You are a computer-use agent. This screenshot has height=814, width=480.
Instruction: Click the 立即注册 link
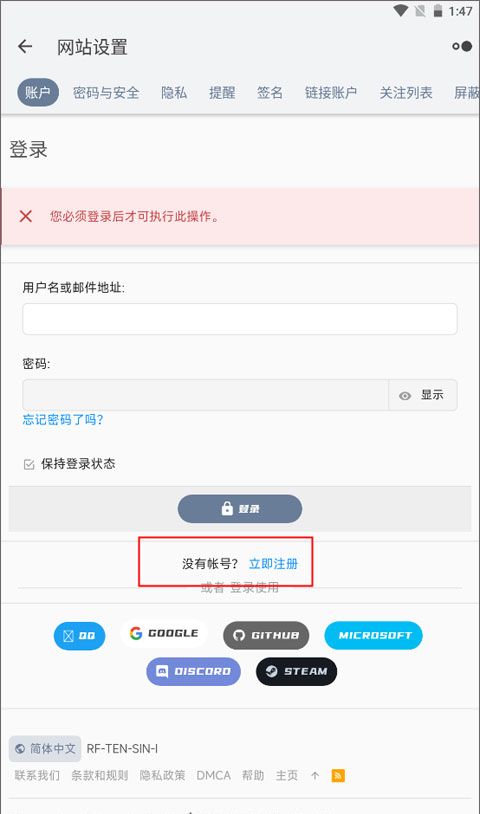273,564
